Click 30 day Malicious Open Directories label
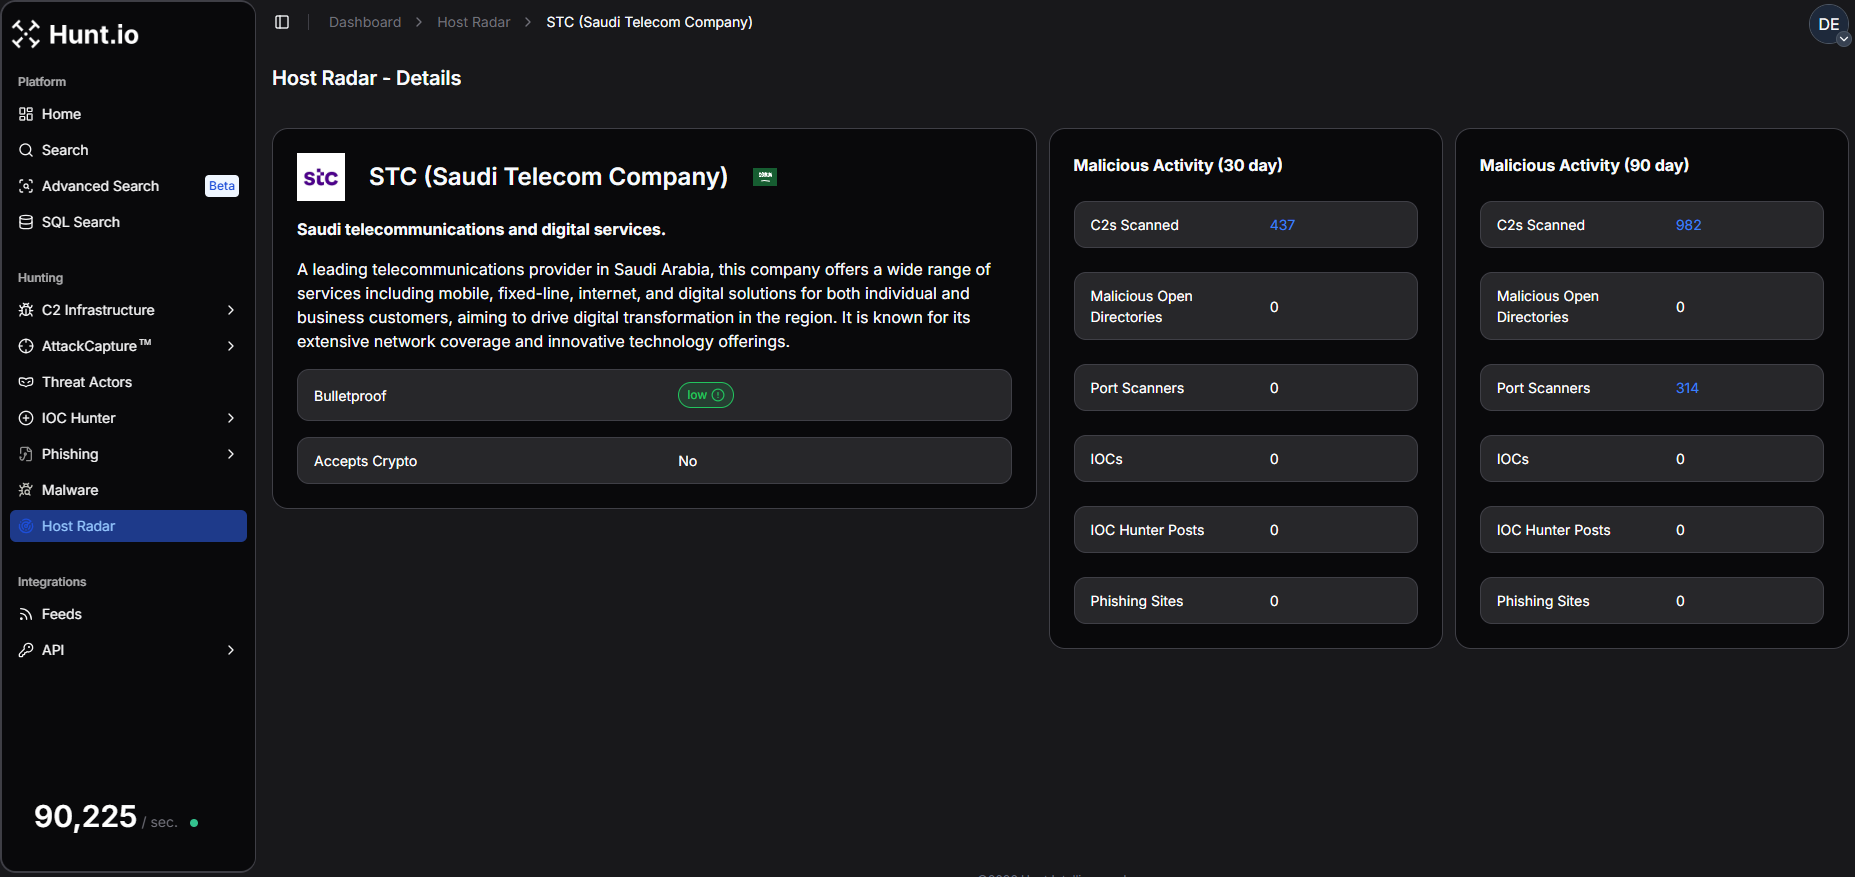Image resolution: width=1855 pixels, height=877 pixels. 1141,307
